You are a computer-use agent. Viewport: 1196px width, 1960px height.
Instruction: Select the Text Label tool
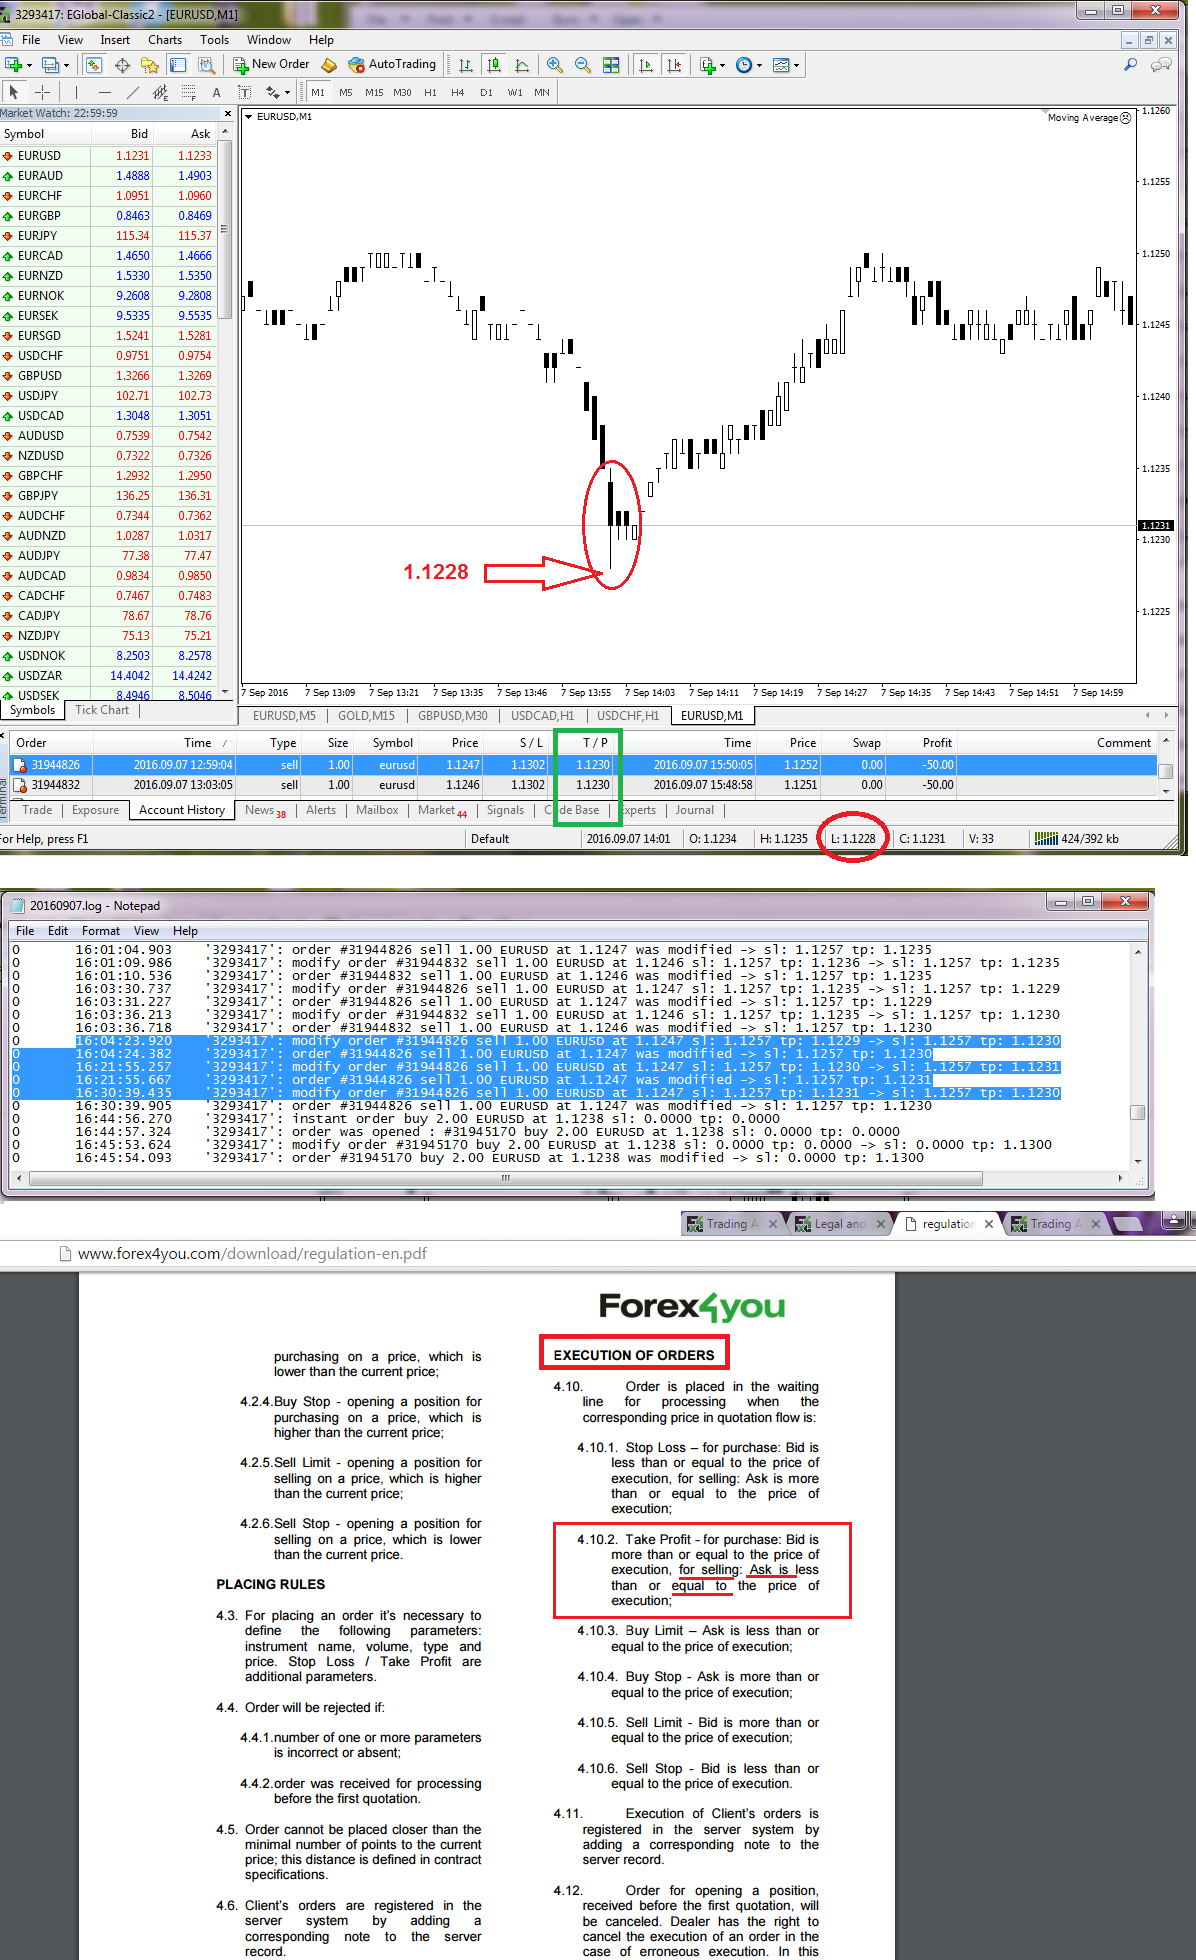pyautogui.click(x=244, y=92)
